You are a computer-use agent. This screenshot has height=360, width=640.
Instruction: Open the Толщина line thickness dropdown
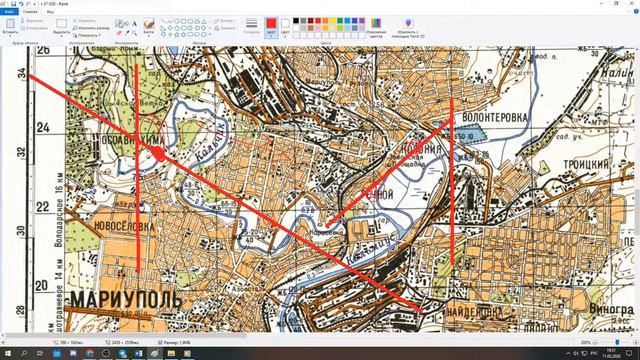tap(251, 26)
